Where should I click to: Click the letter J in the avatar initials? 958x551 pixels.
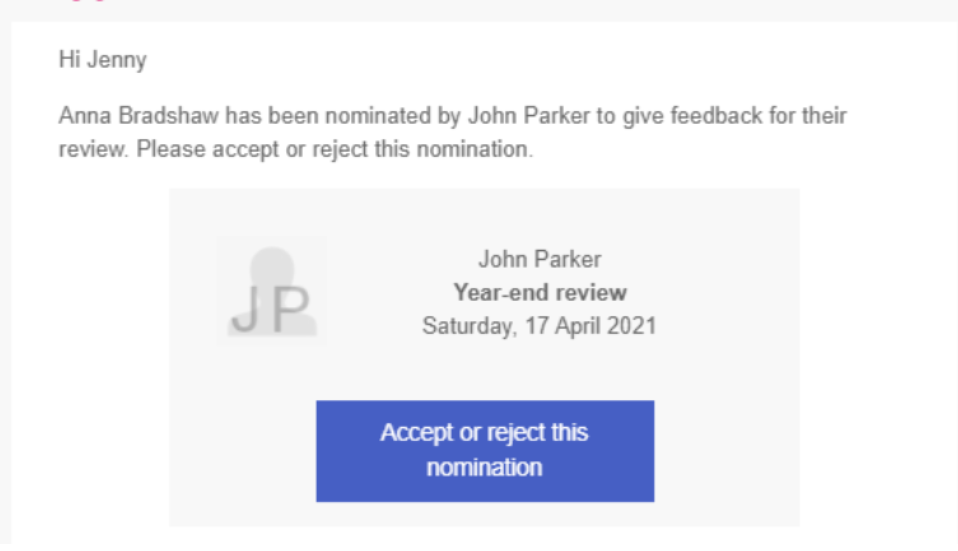point(246,310)
